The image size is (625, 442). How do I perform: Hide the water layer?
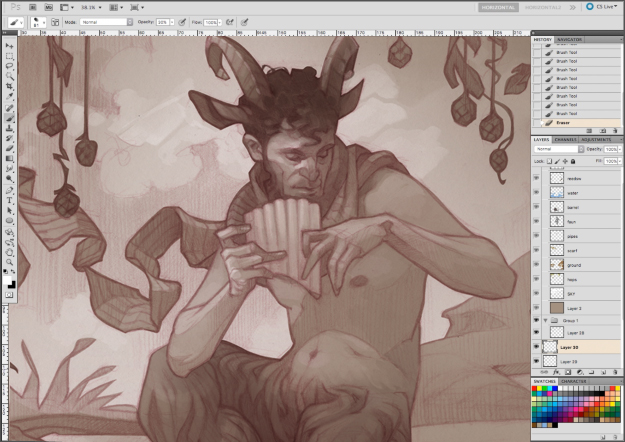coord(537,193)
